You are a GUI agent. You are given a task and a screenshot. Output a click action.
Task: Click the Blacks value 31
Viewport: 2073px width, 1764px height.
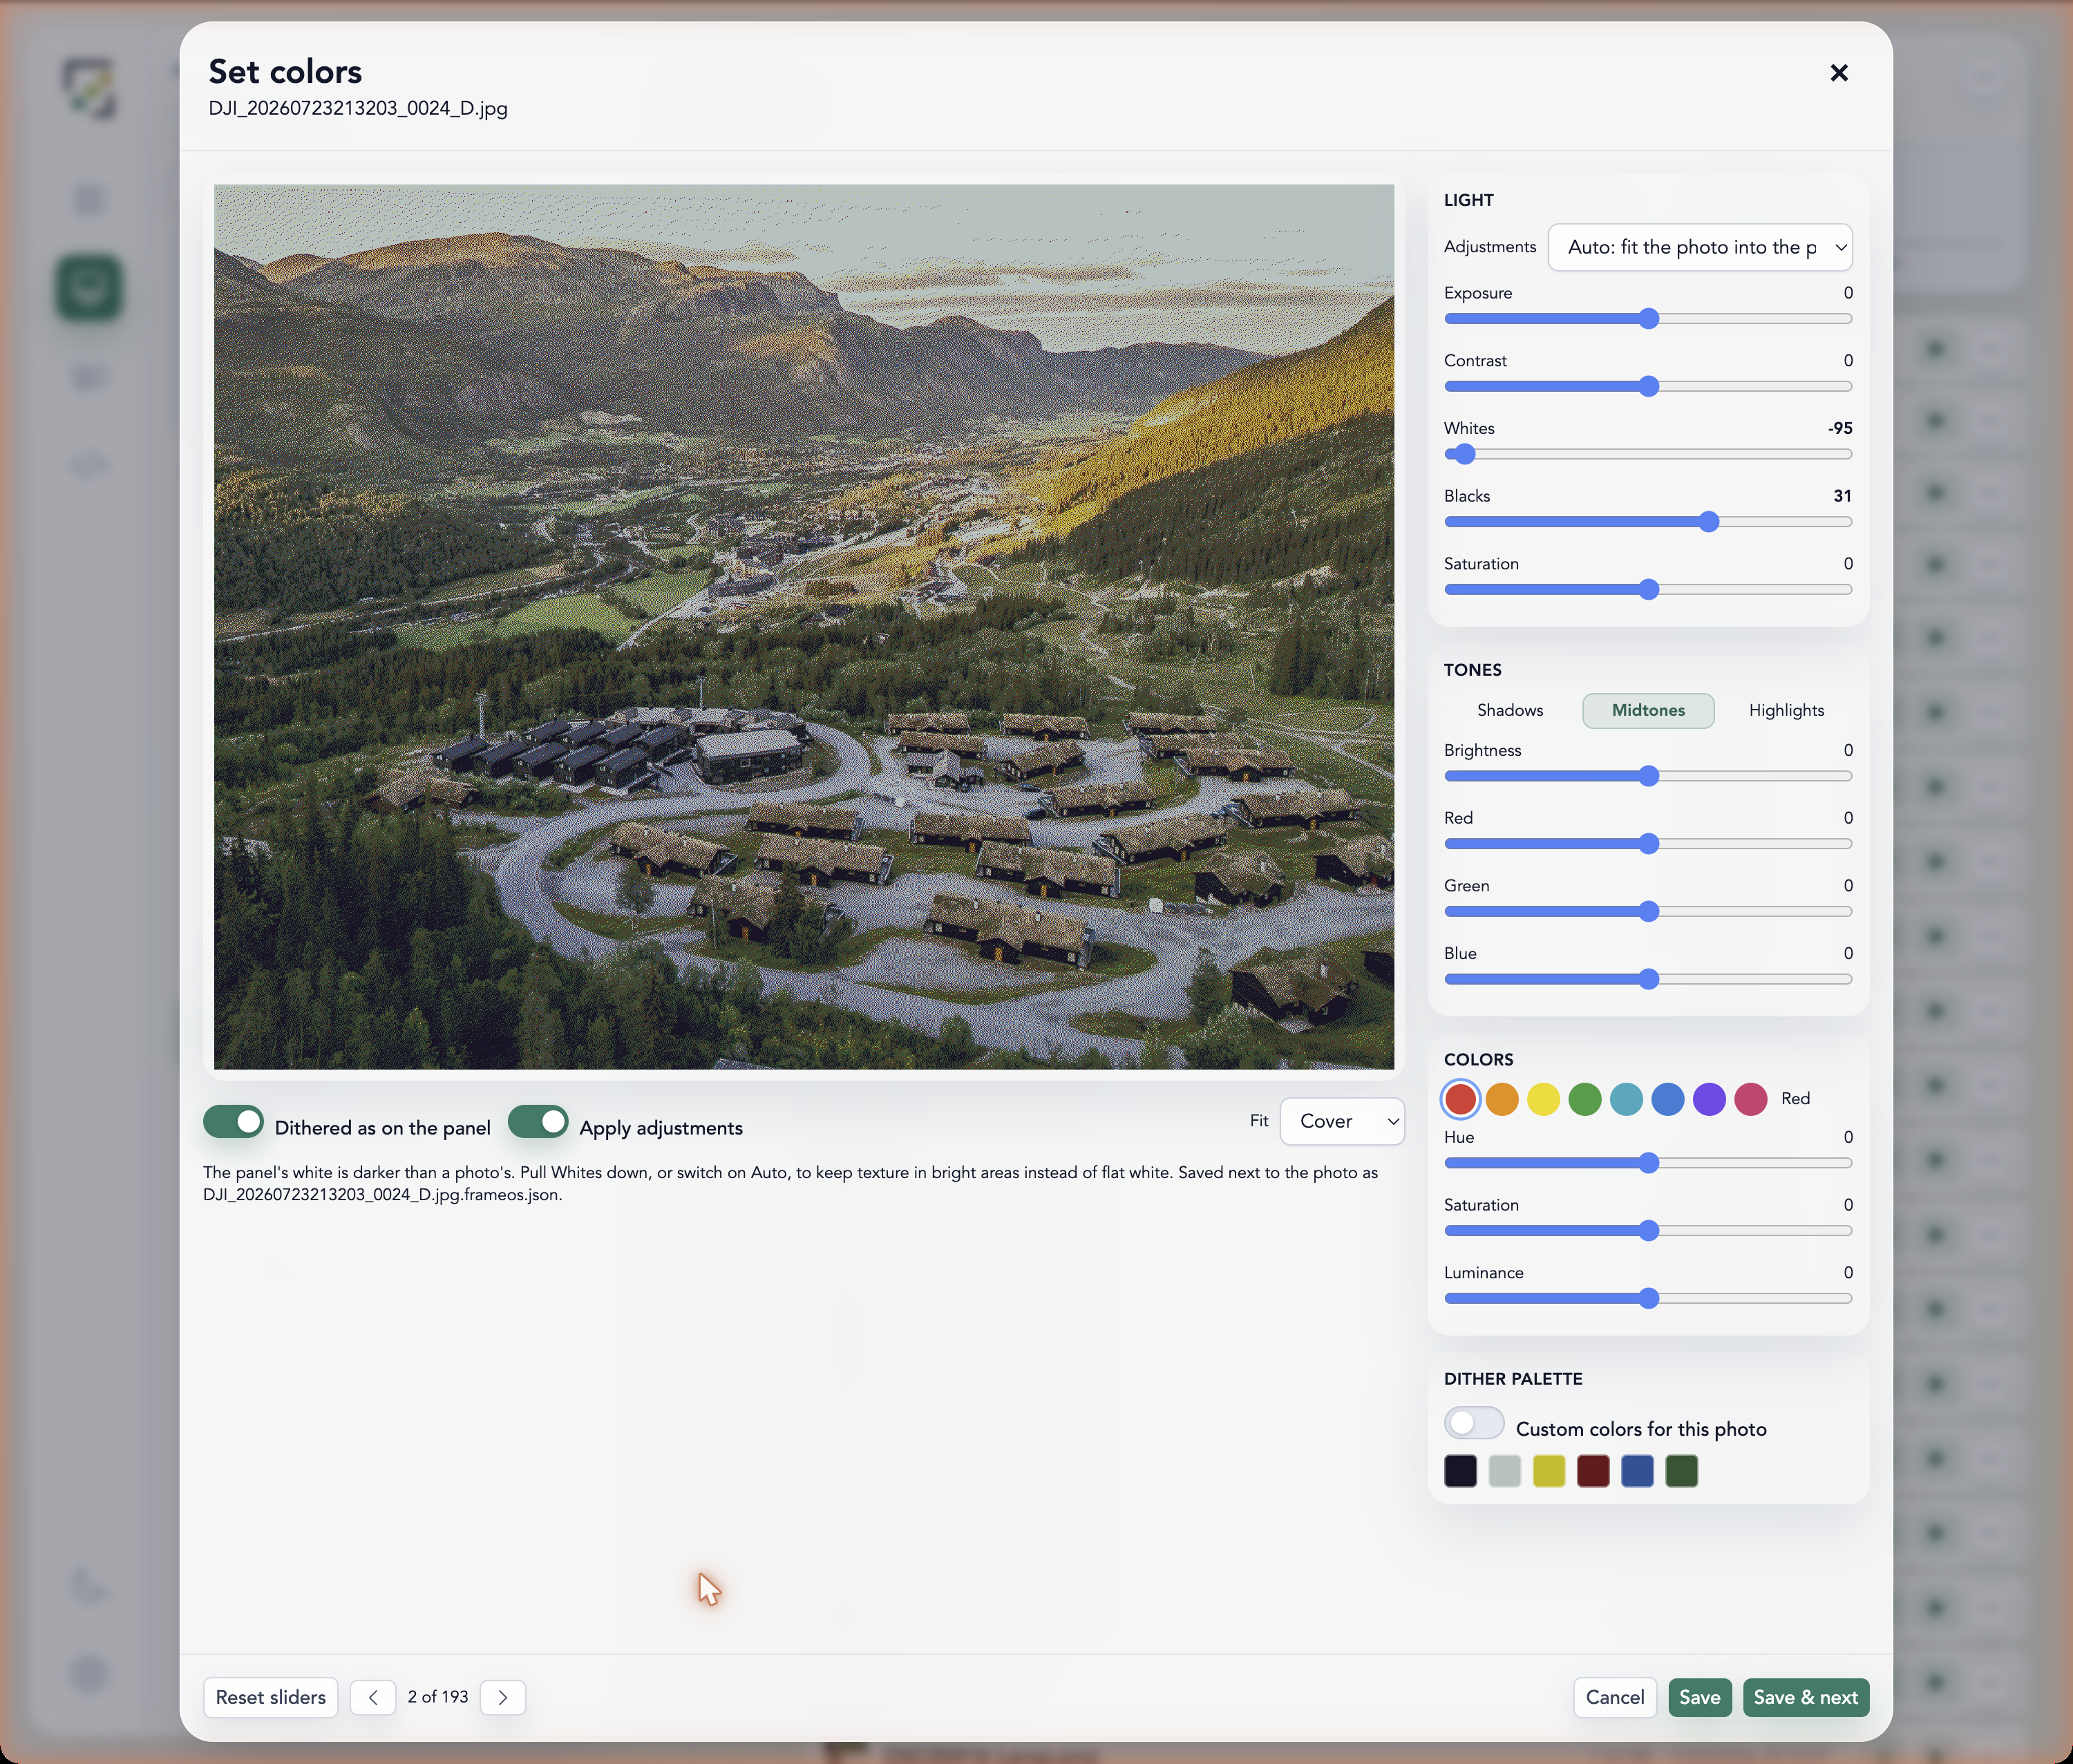[x=1842, y=496]
